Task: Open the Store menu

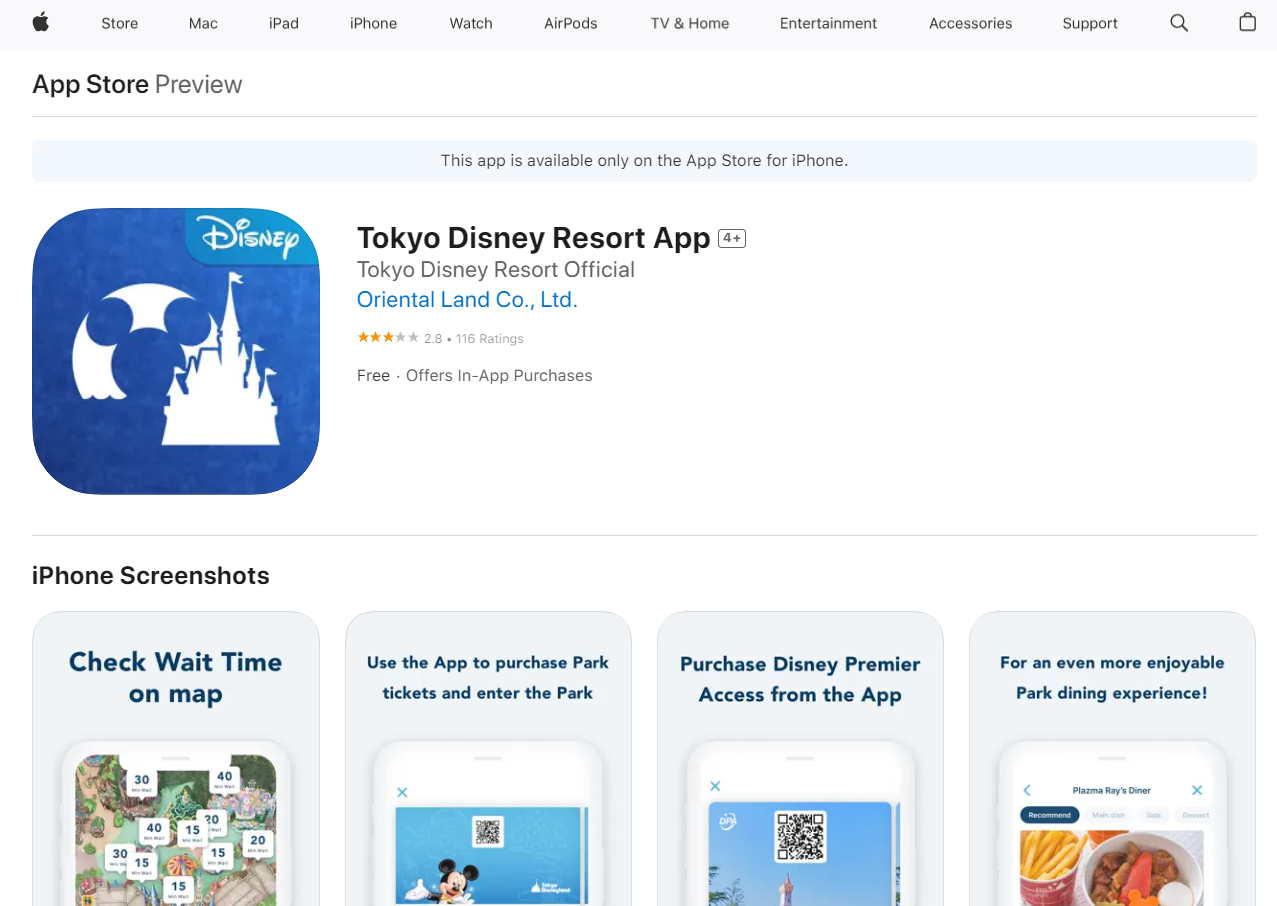Action: 120,23
